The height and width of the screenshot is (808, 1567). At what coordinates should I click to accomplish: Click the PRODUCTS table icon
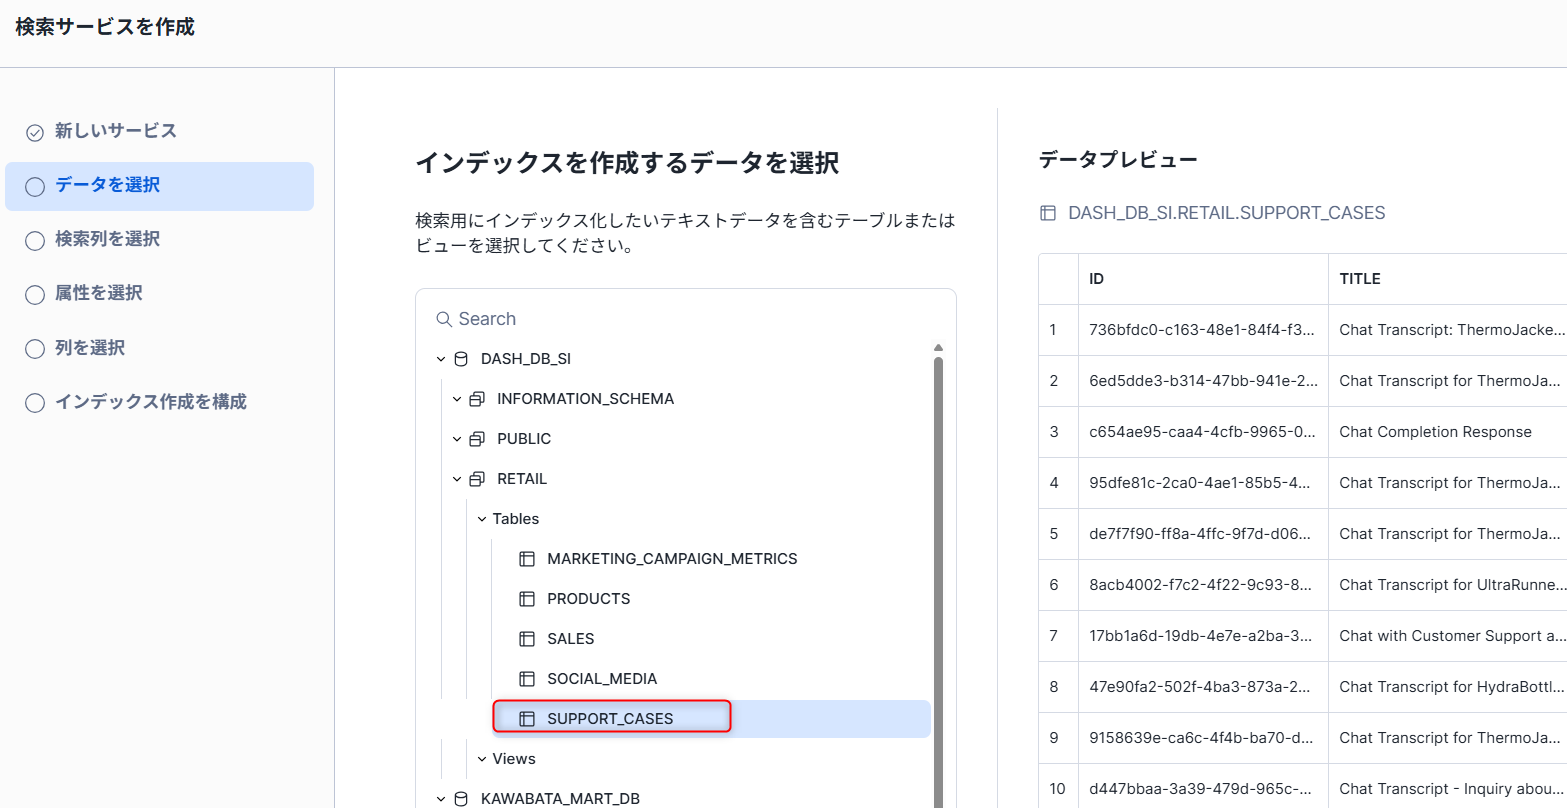pos(527,599)
